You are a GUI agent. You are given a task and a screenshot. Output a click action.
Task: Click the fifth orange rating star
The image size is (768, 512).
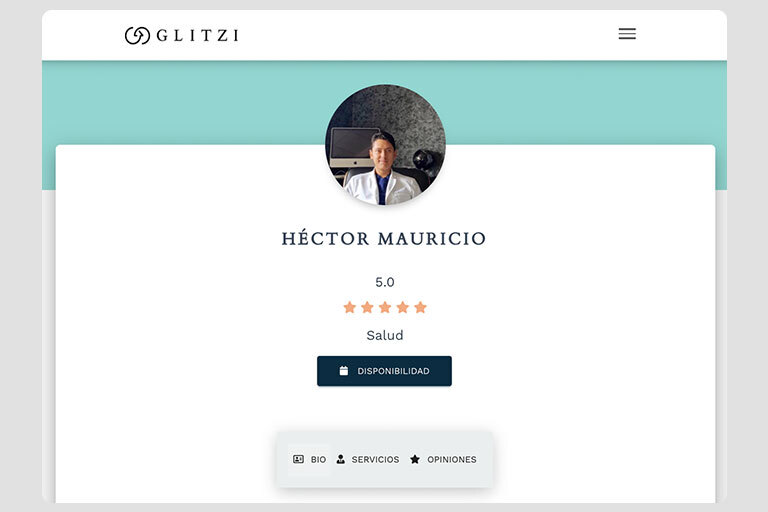(x=420, y=307)
